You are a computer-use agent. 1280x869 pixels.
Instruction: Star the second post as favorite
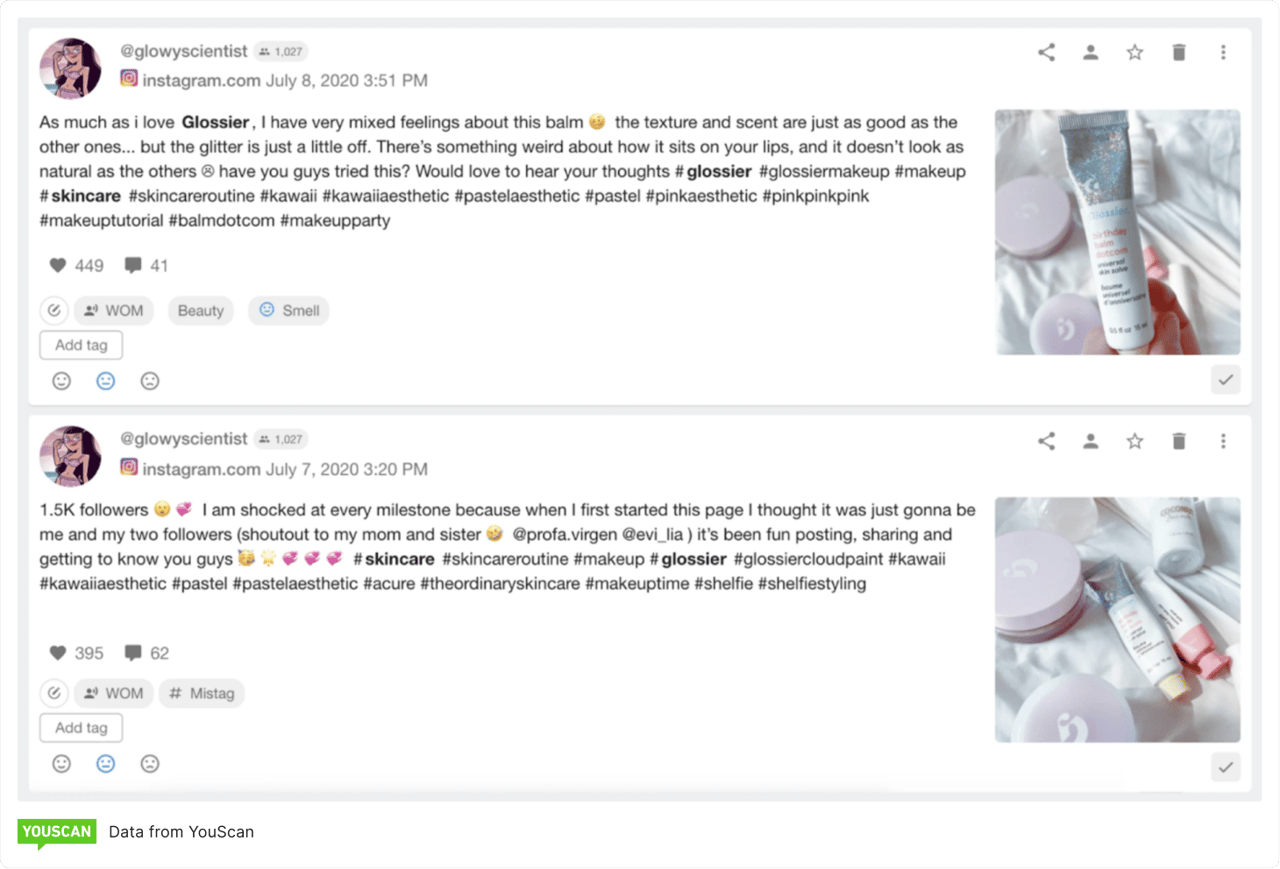[1135, 441]
